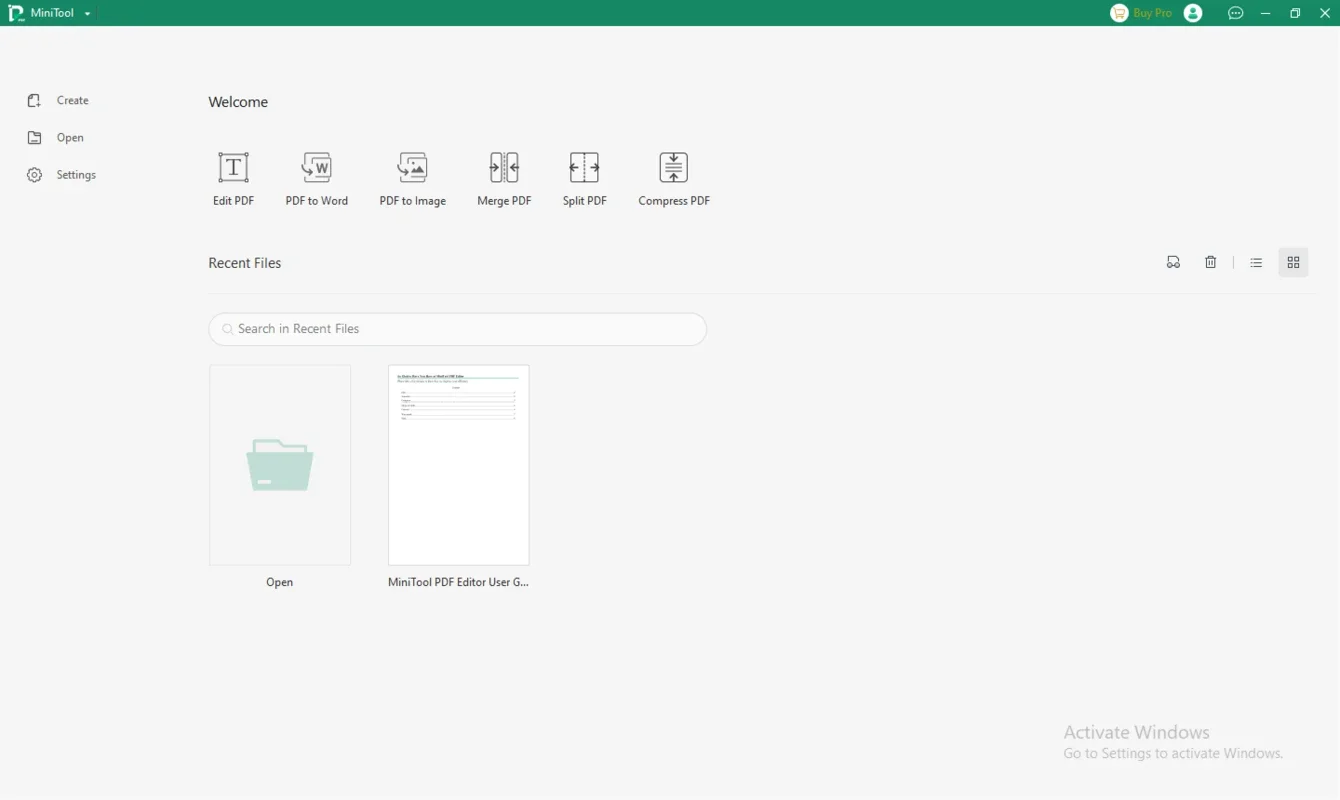Screen dimensions: 1340x800
Task: Close the MiniTool window
Action: click(1325, 13)
